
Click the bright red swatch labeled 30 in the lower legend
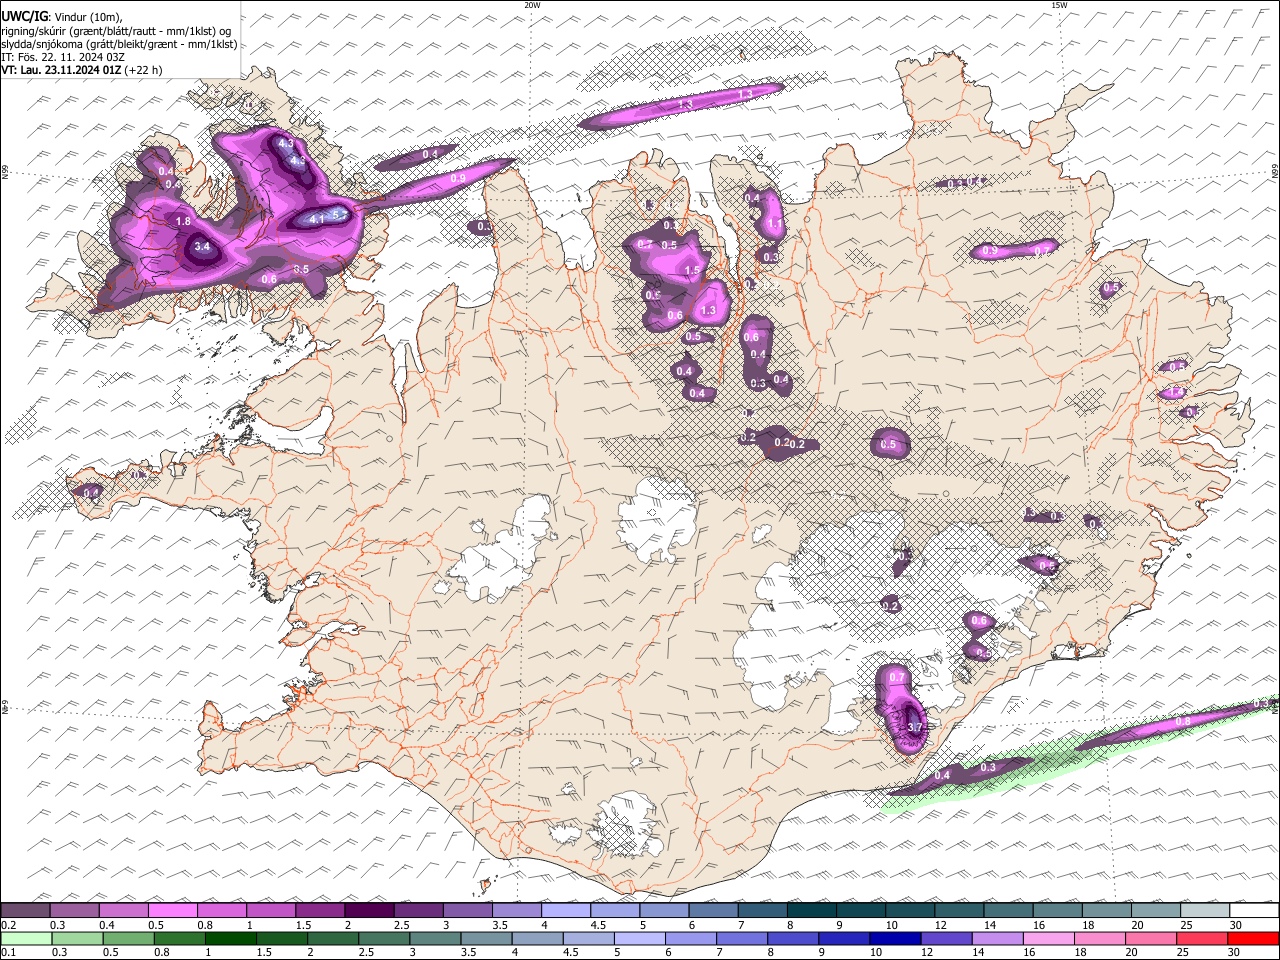(x=1253, y=938)
